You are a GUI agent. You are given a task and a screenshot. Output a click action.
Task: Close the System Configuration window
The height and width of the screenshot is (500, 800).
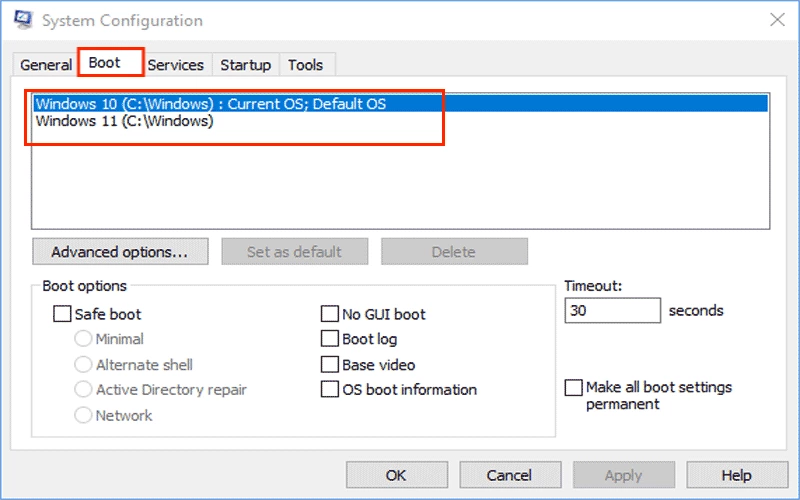click(777, 20)
